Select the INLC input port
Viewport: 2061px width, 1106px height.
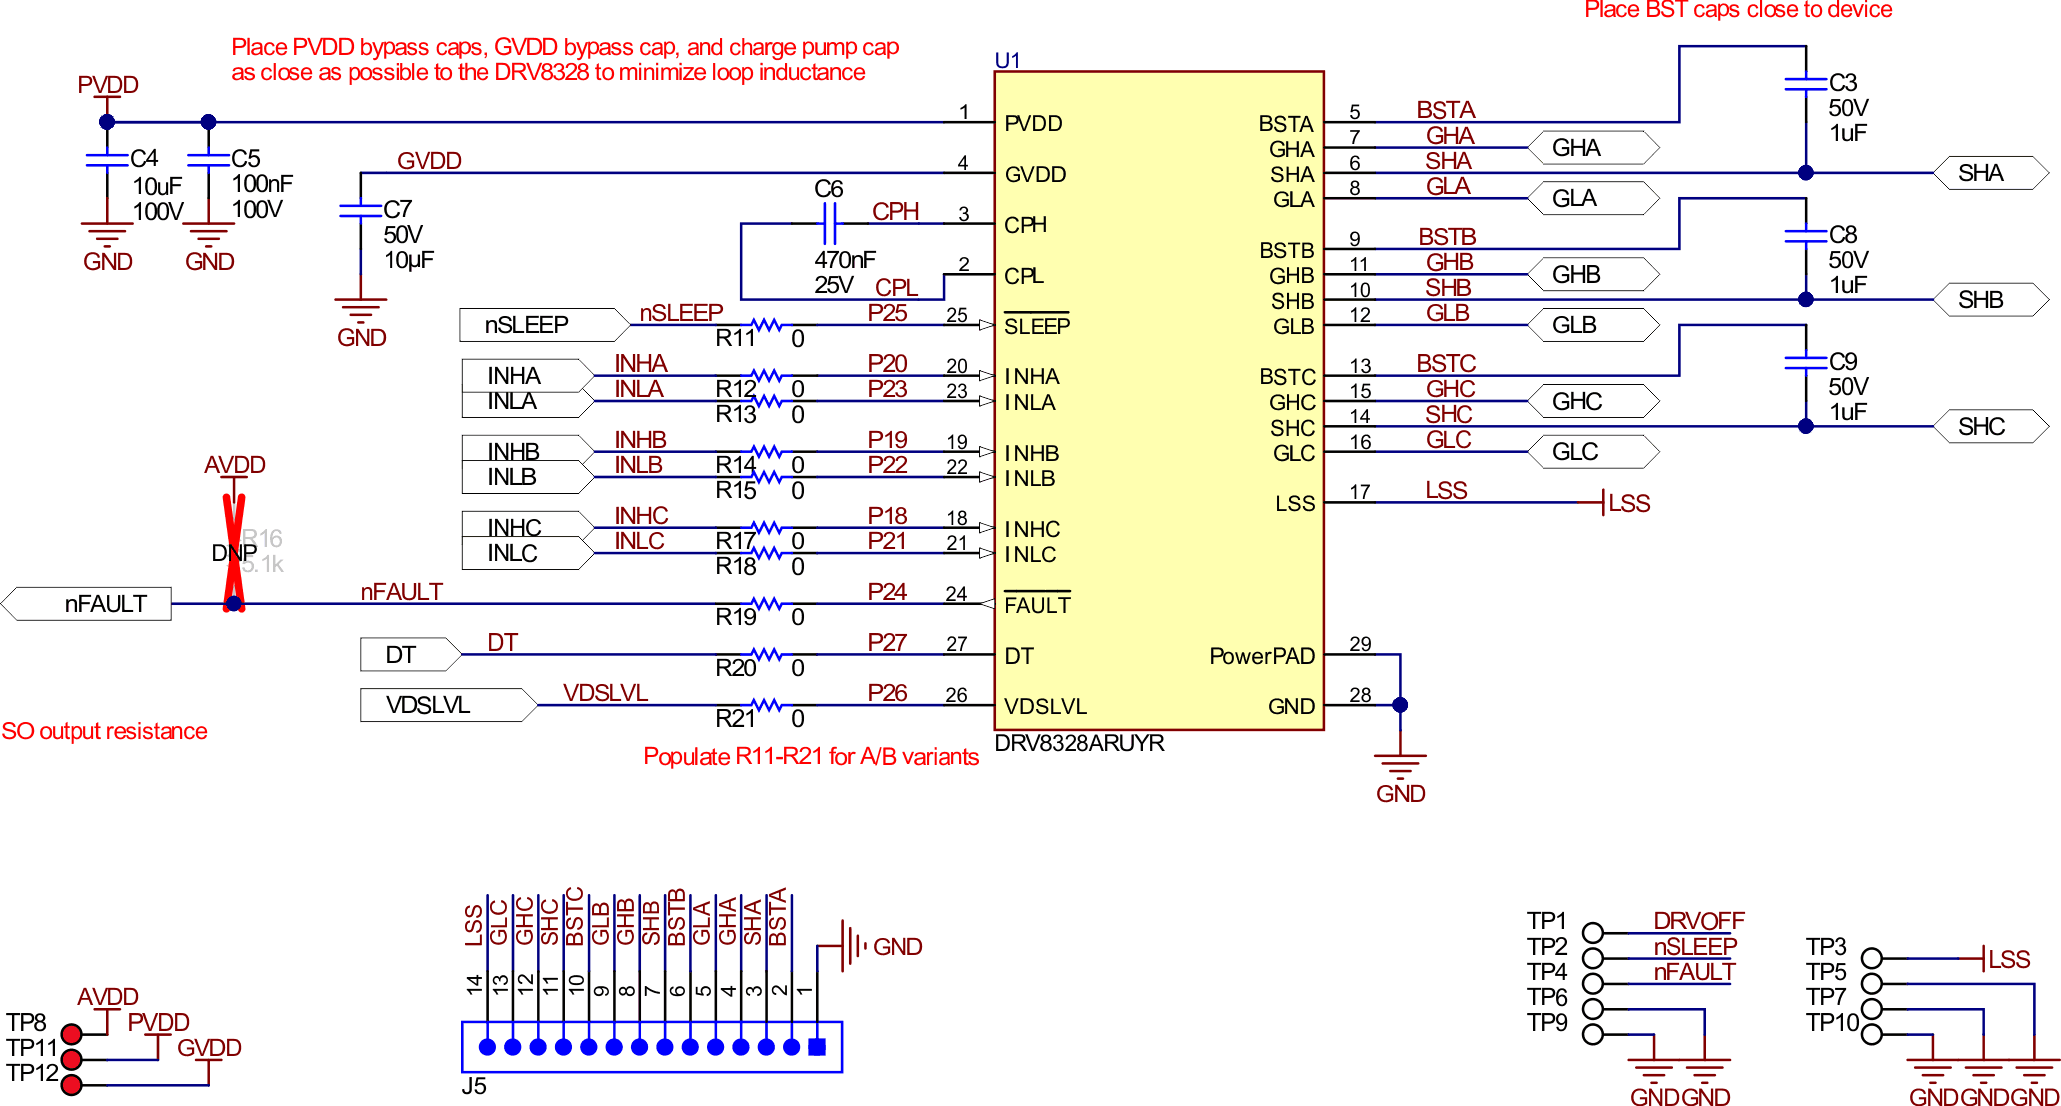[528, 554]
